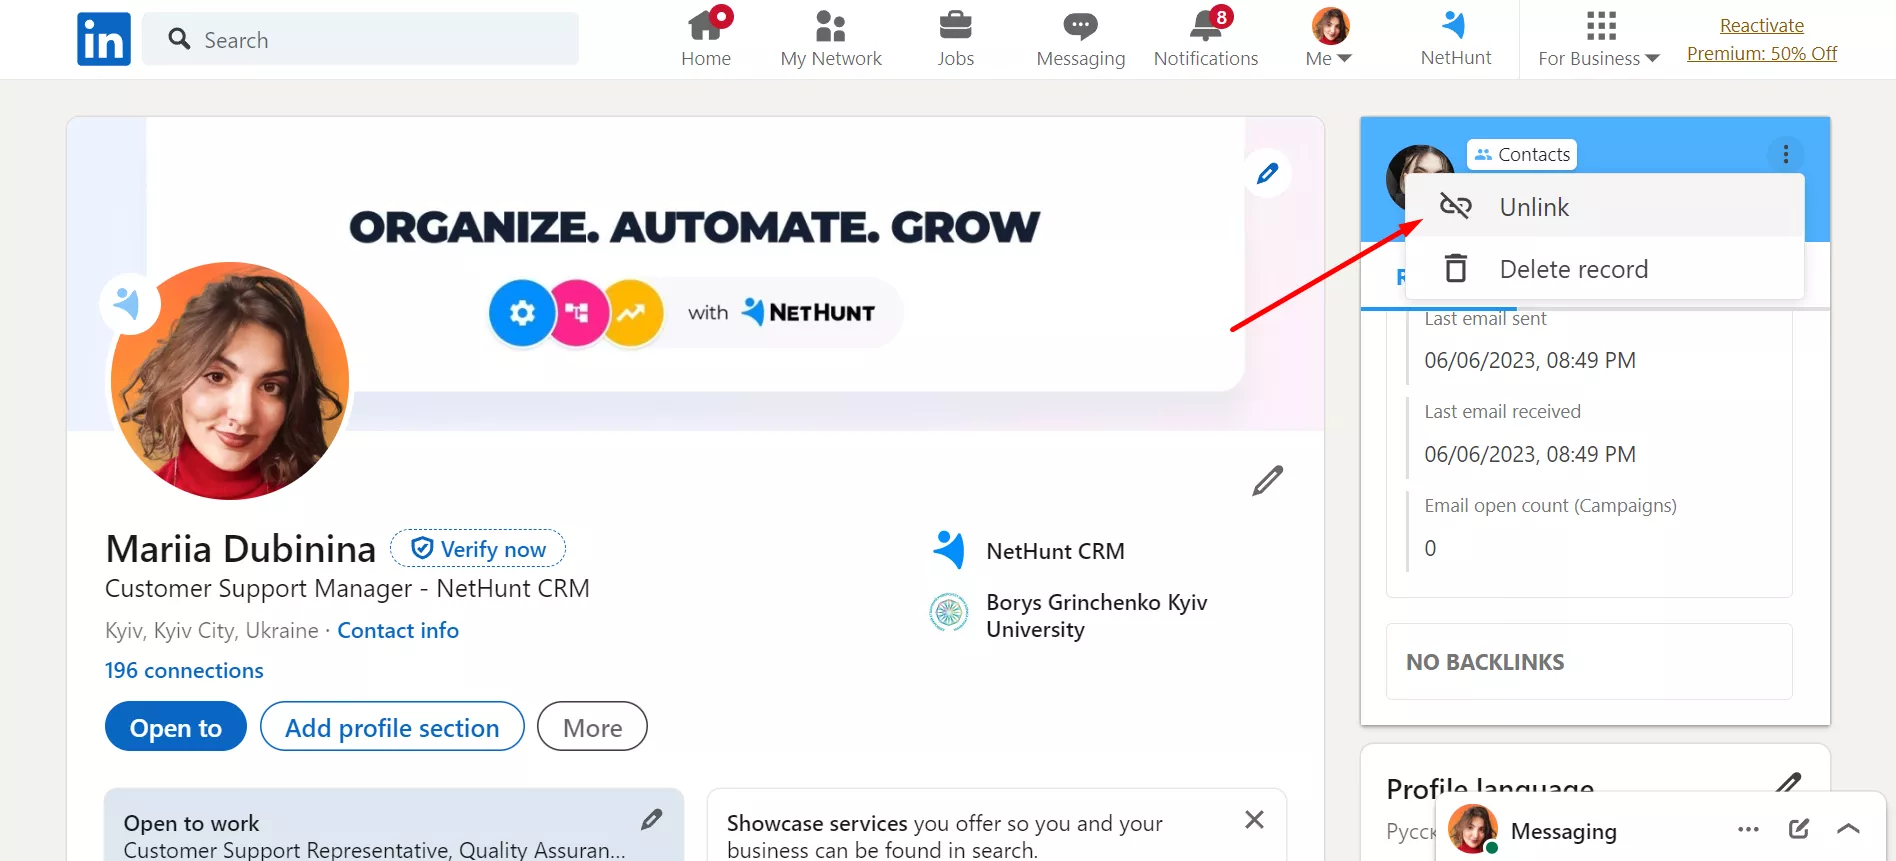
Task: Open Contact info link
Action: pyautogui.click(x=398, y=630)
